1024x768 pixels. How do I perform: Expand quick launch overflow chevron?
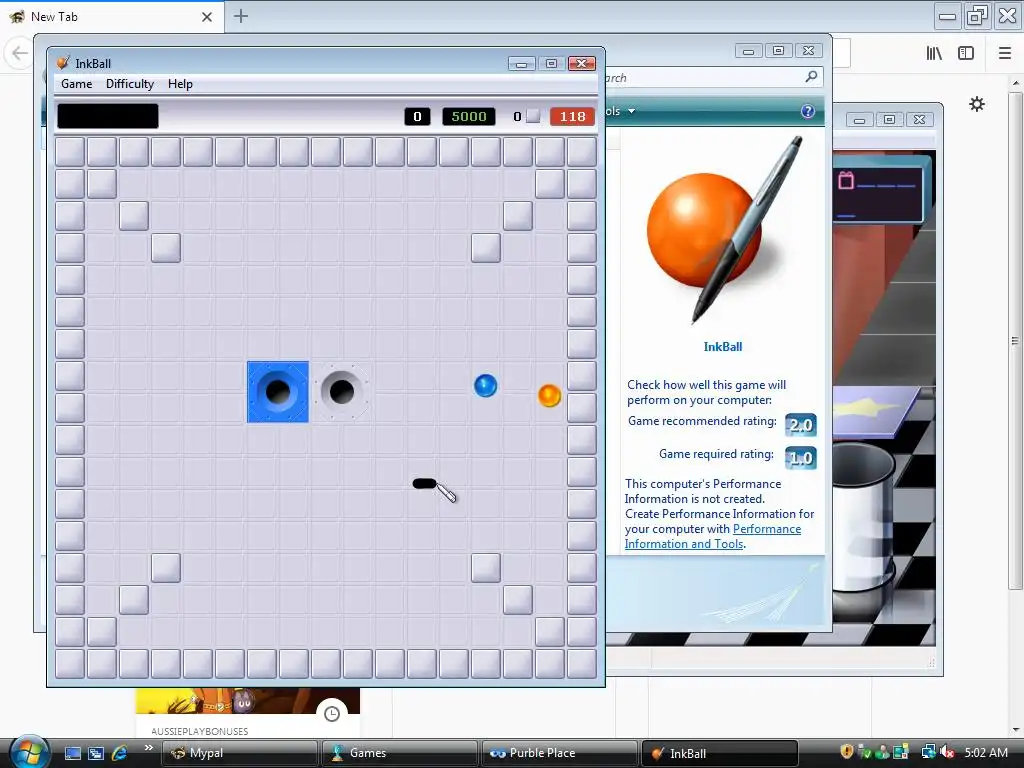[x=149, y=748]
